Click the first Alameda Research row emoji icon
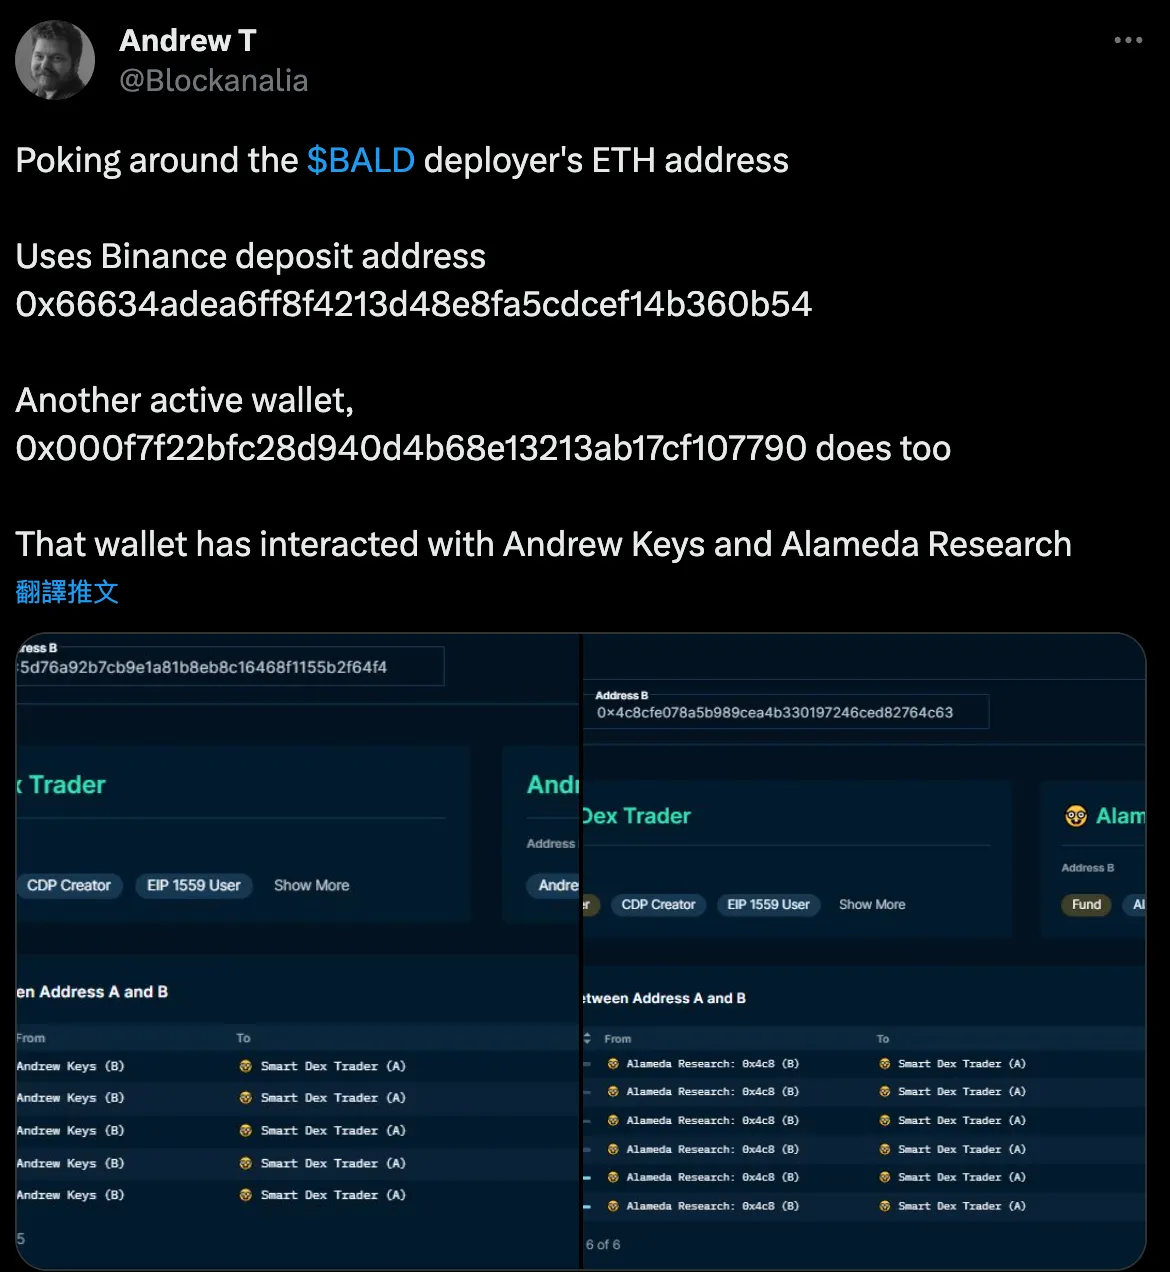1170x1272 pixels. [613, 1064]
